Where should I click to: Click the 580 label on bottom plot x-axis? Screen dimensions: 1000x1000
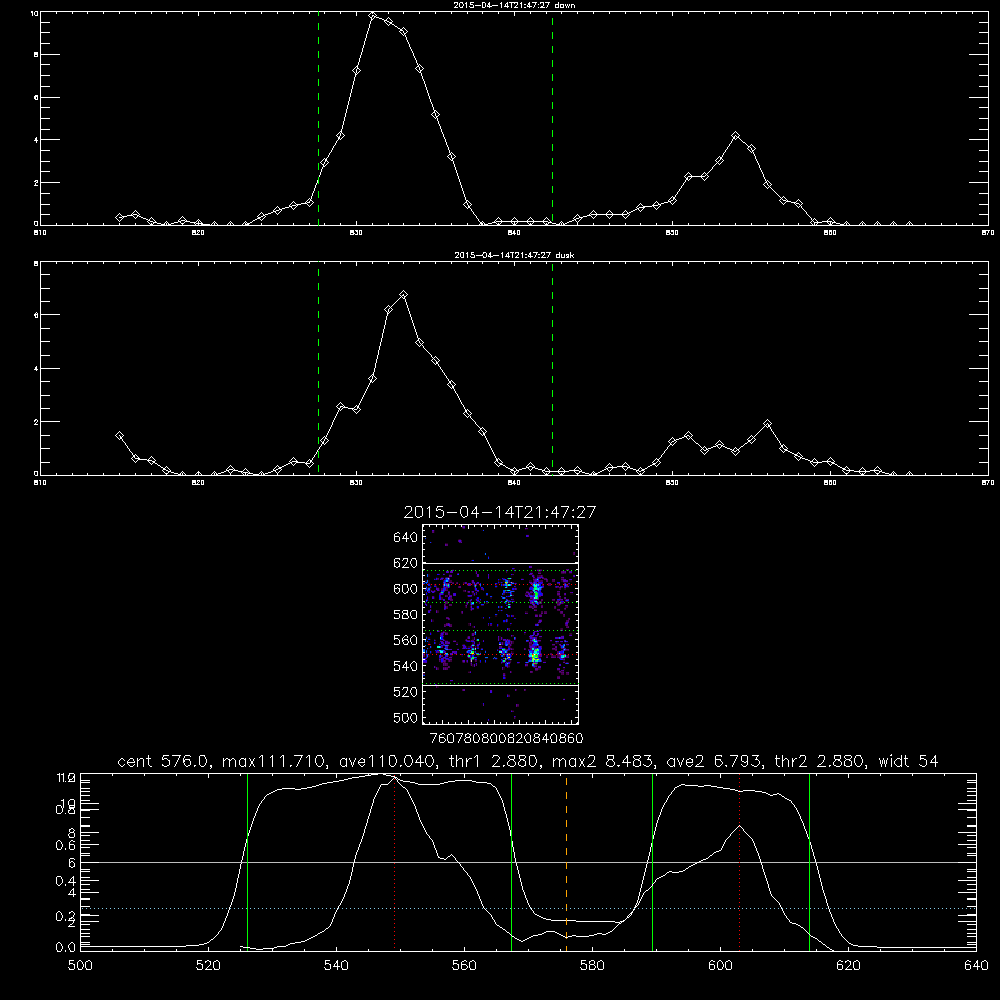point(592,966)
